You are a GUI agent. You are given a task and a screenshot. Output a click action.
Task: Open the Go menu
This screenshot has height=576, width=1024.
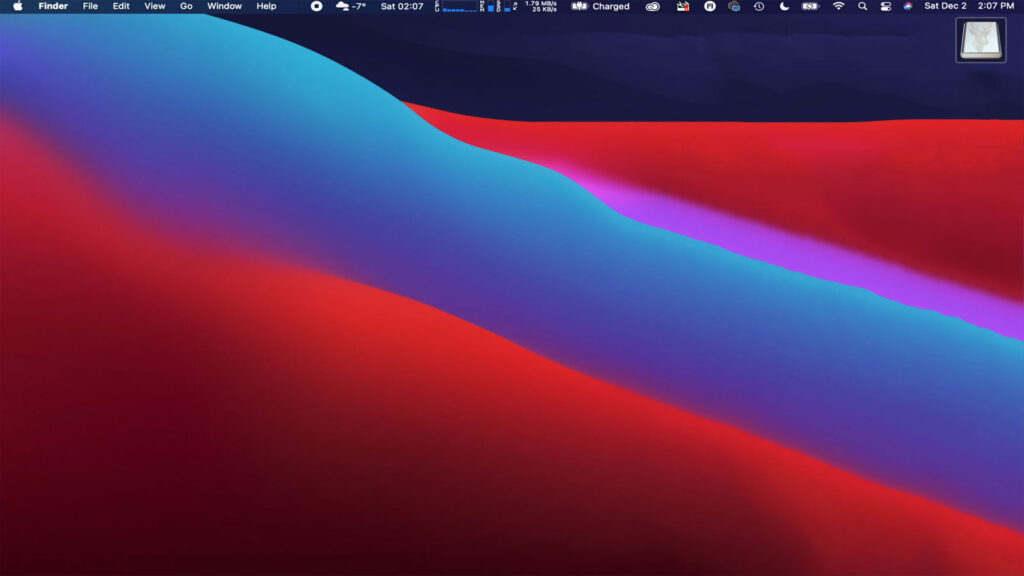pyautogui.click(x=186, y=6)
